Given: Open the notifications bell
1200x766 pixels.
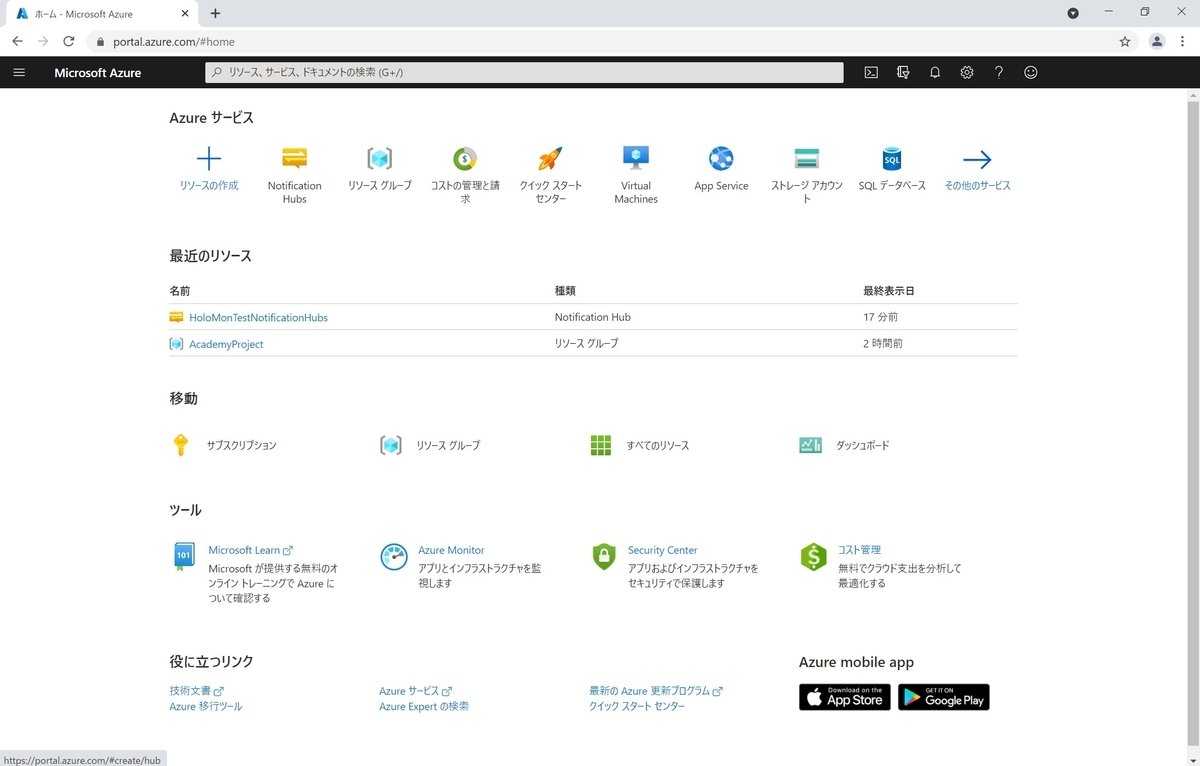Looking at the screenshot, I should pyautogui.click(x=935, y=72).
